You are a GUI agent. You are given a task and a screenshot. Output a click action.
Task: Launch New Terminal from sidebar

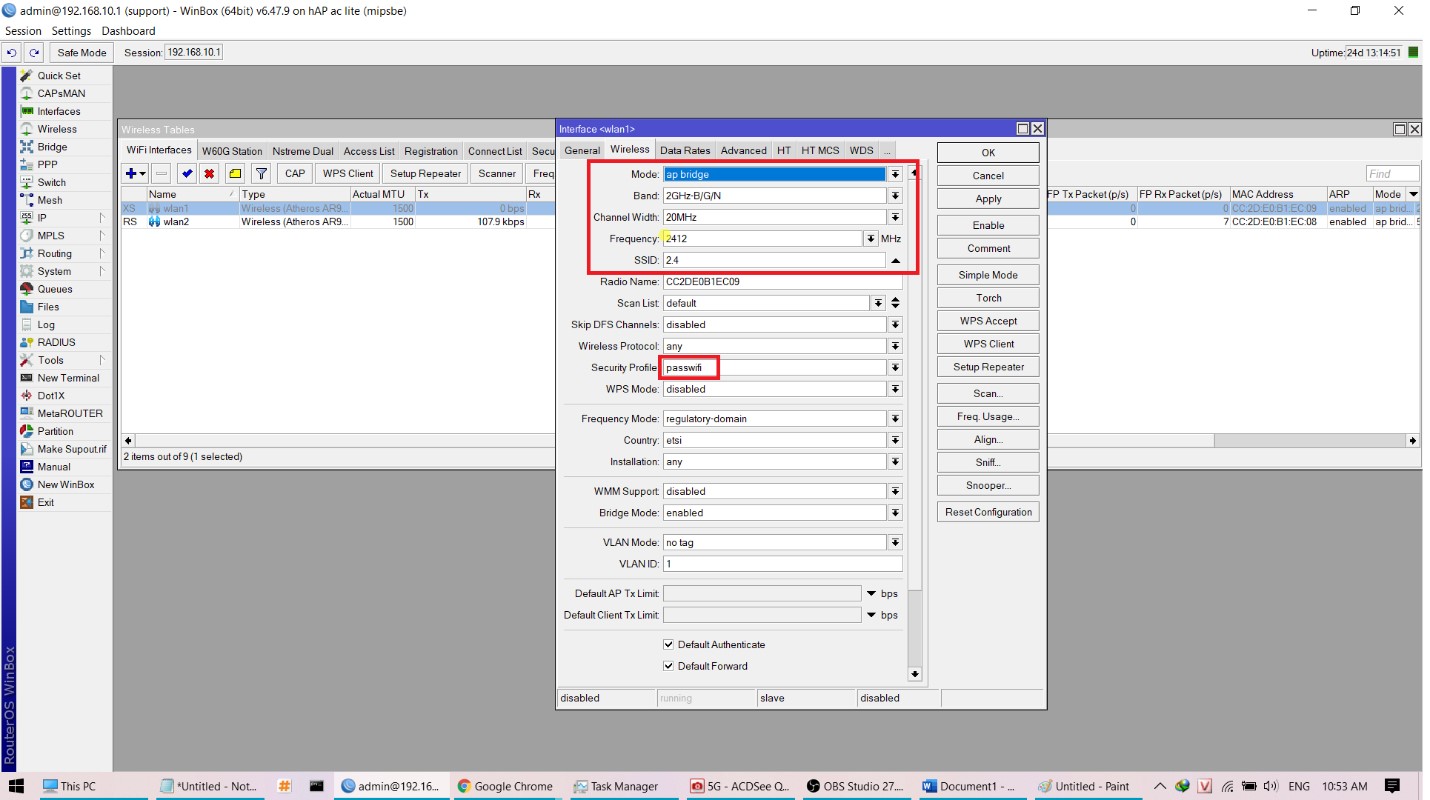pos(68,378)
